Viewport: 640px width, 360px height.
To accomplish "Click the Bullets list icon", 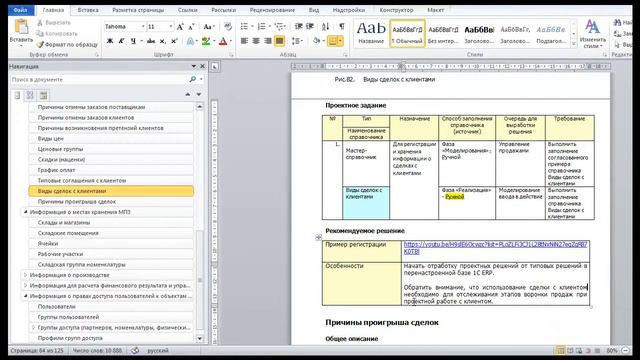I will [244, 27].
